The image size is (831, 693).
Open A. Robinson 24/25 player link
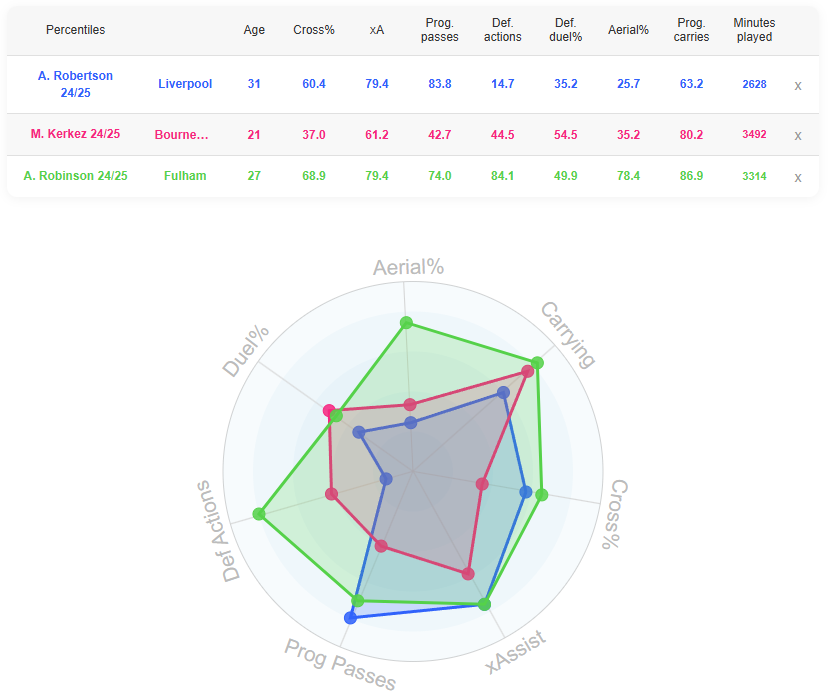pos(75,176)
